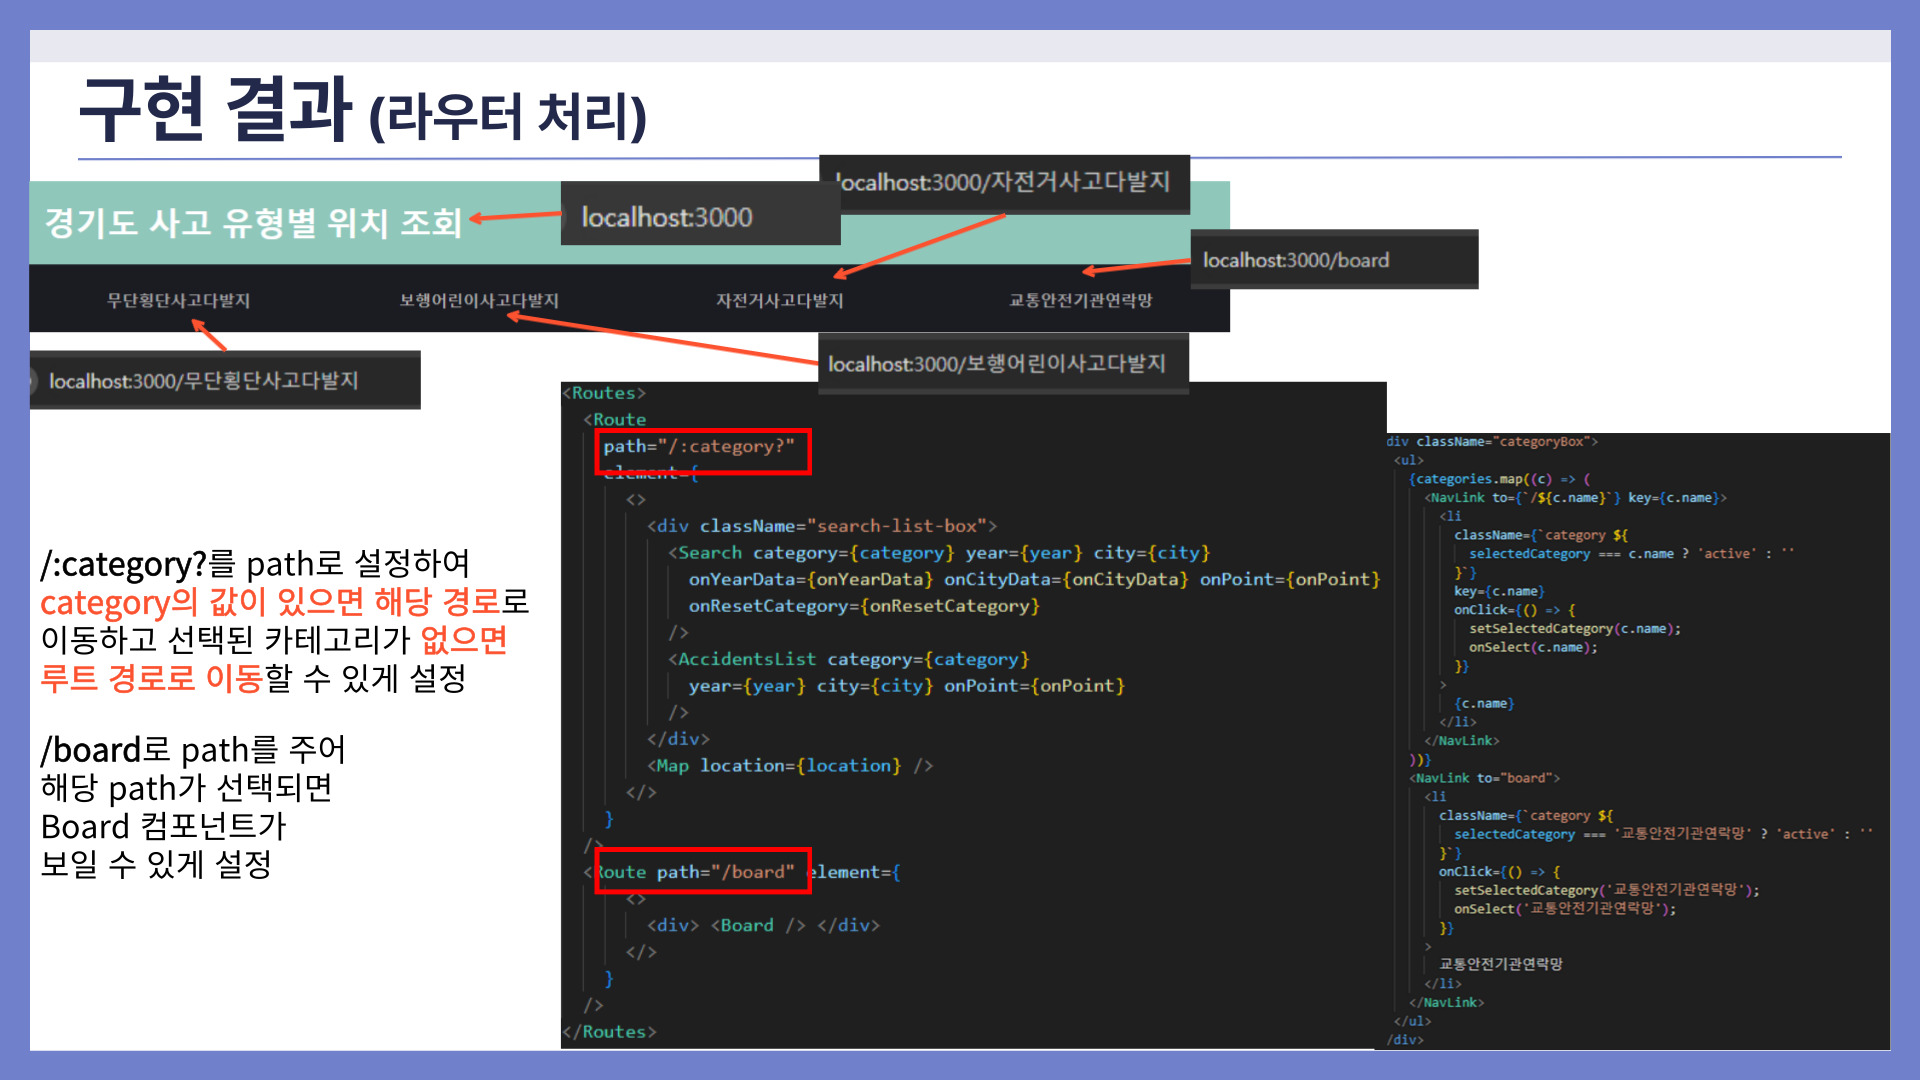This screenshot has width=1920, height=1080.
Task: Click the onSelect(c.name); code line
Action: [1533, 647]
